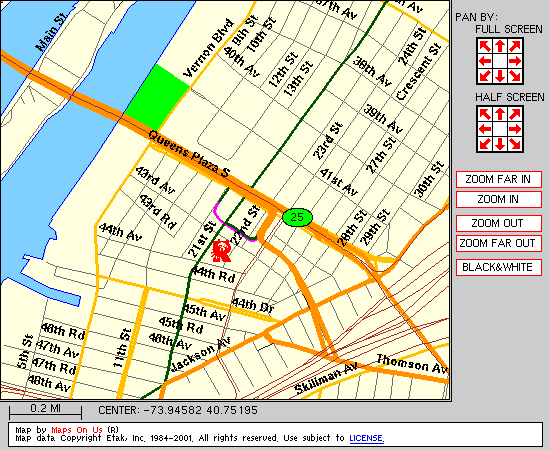Click the ZOOM IN button

pyautogui.click(x=498, y=199)
